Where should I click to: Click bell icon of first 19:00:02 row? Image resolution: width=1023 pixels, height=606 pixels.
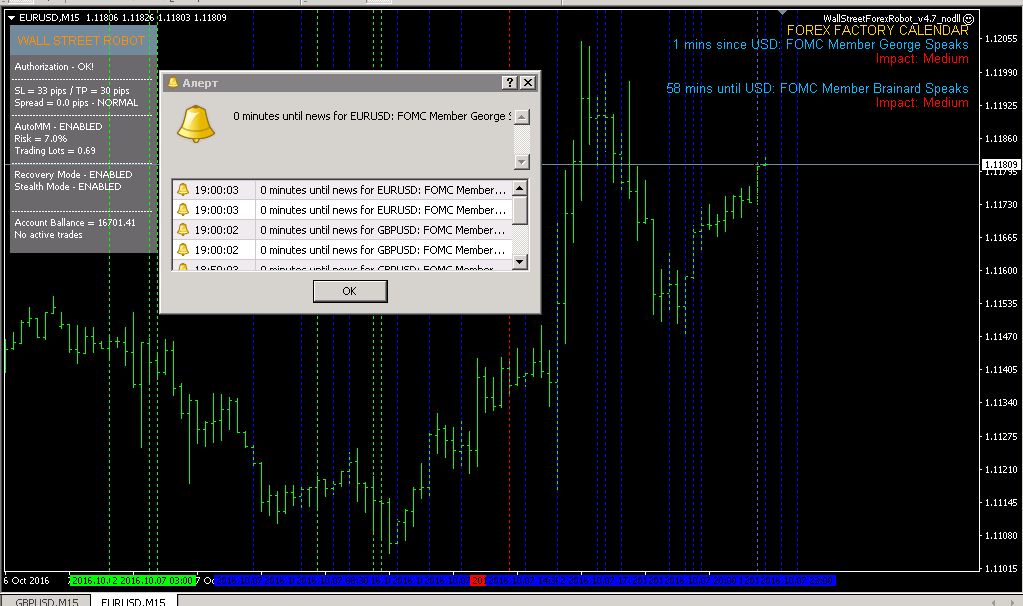(183, 230)
